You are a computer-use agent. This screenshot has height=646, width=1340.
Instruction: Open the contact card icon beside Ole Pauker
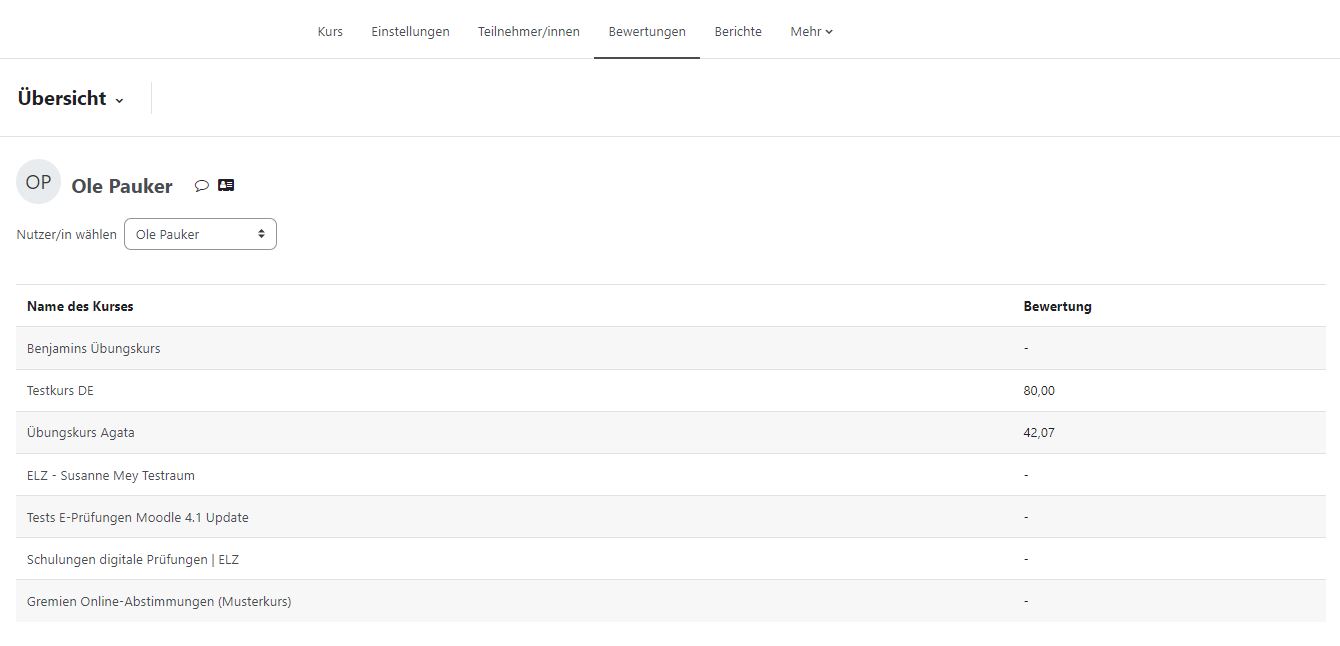tap(226, 186)
